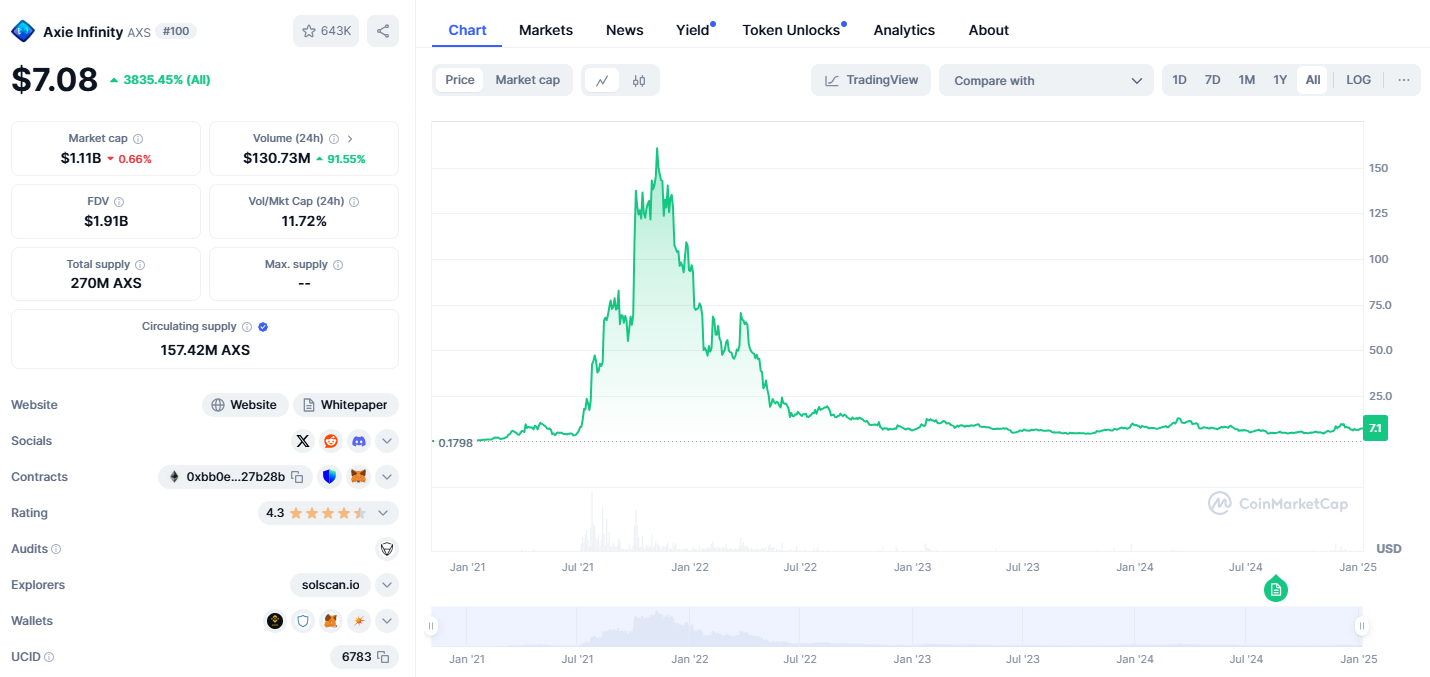Copy the contract address 0xbb0e...27b28b

click(x=297, y=477)
